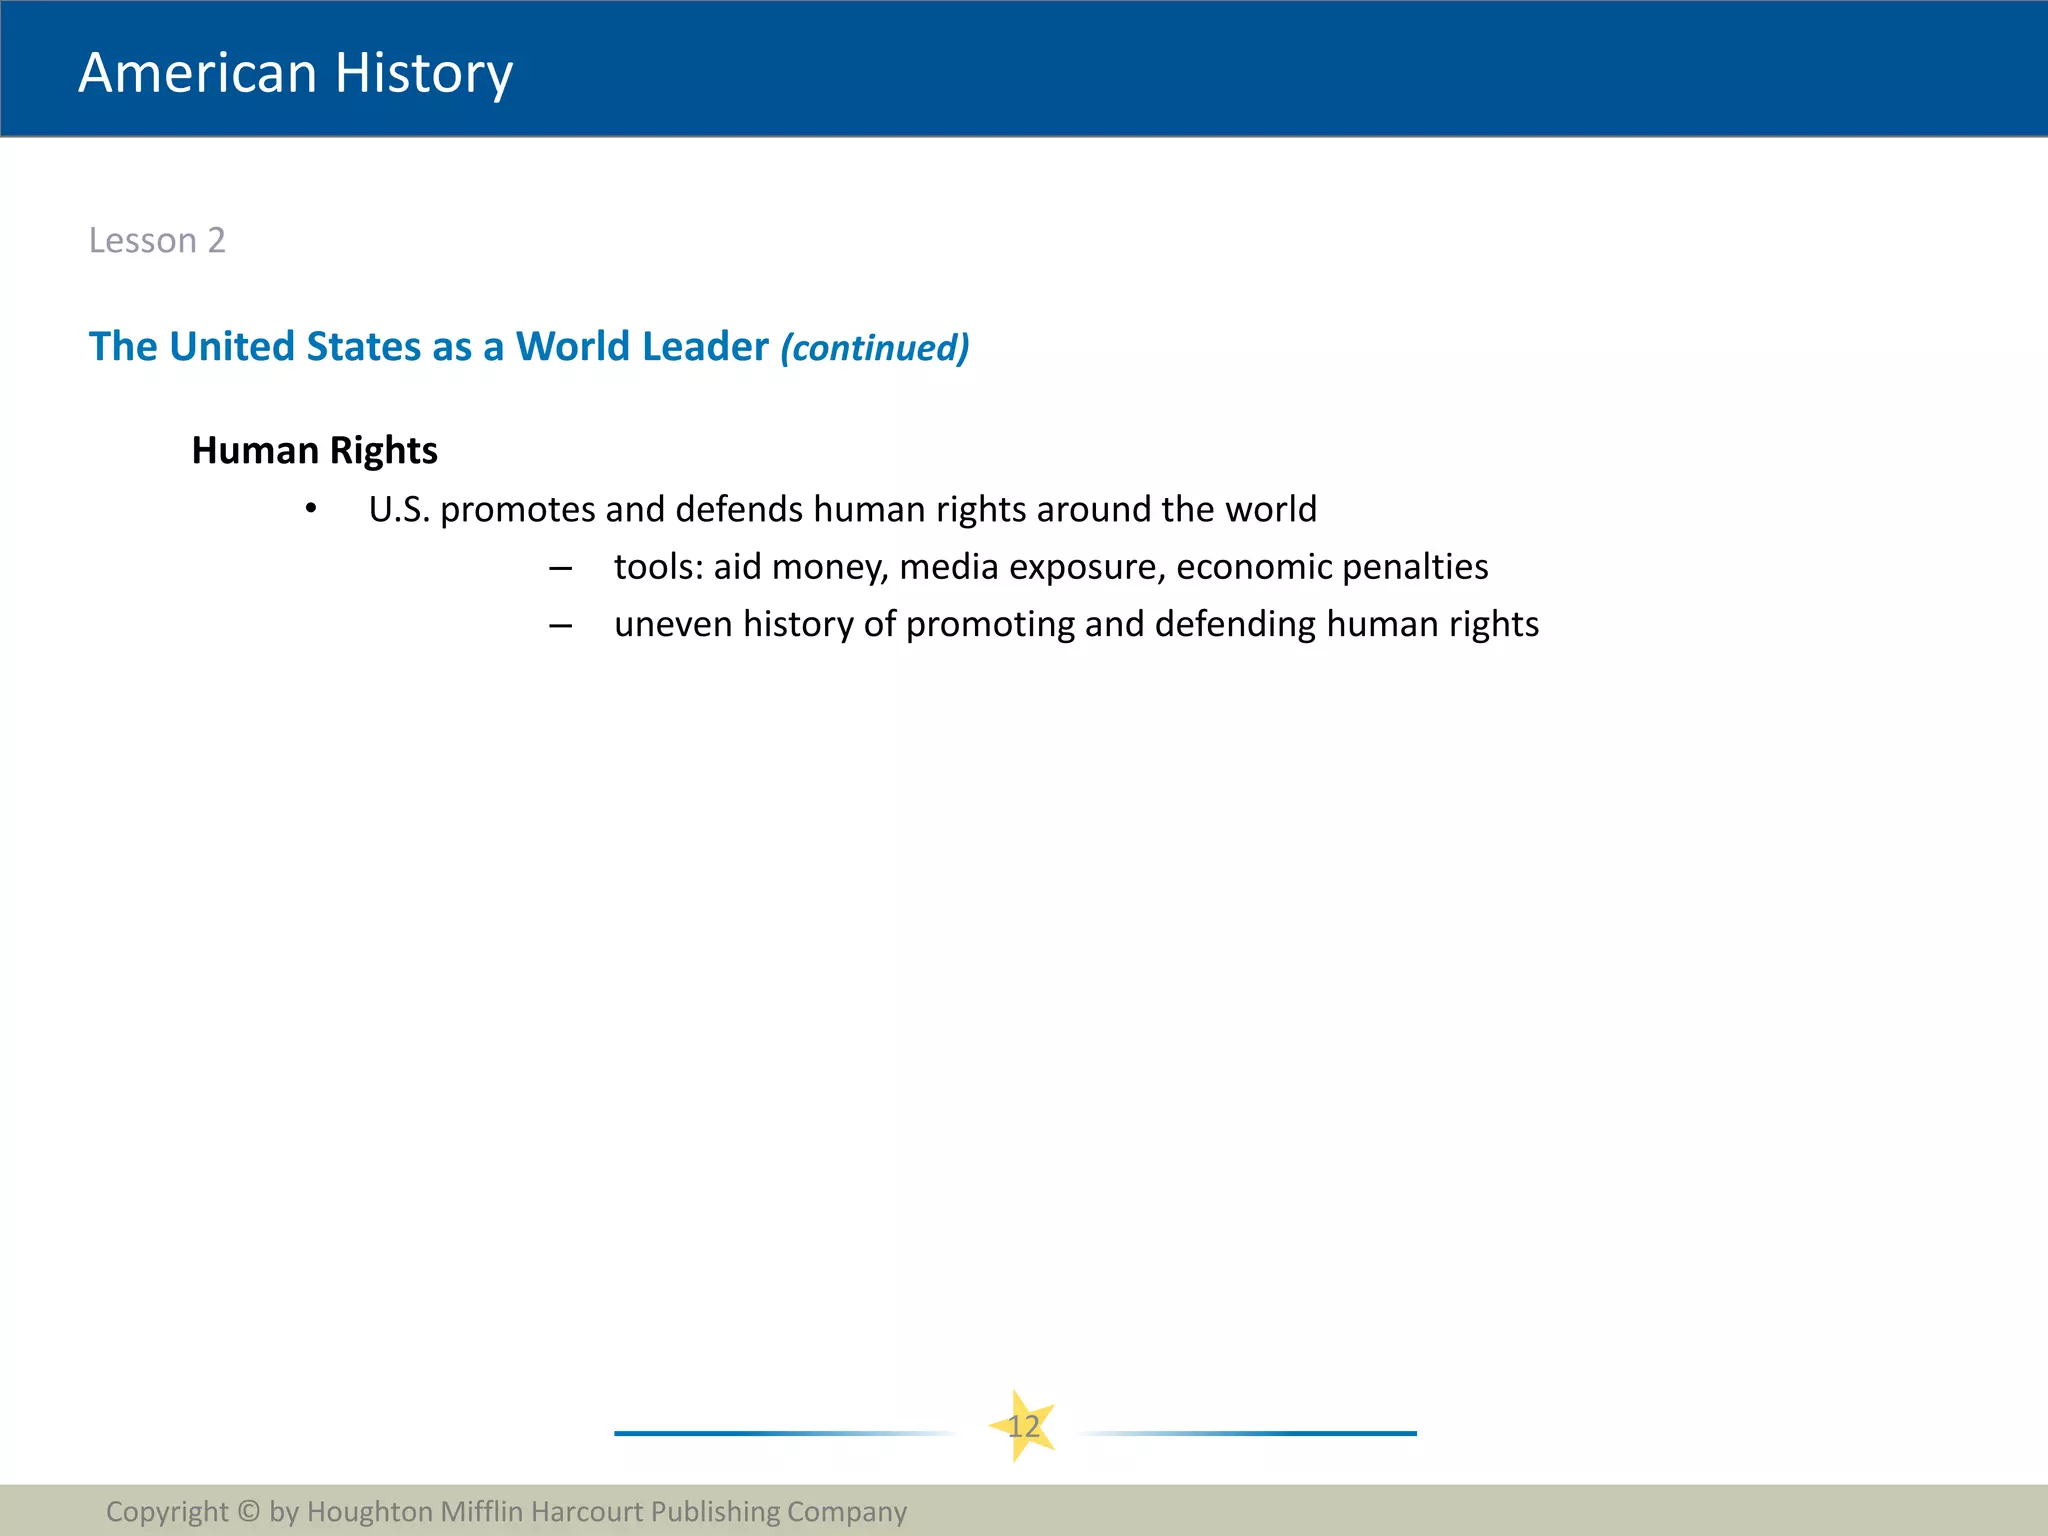Click the 'American History' header title
The image size is (2048, 1536).
point(296,73)
